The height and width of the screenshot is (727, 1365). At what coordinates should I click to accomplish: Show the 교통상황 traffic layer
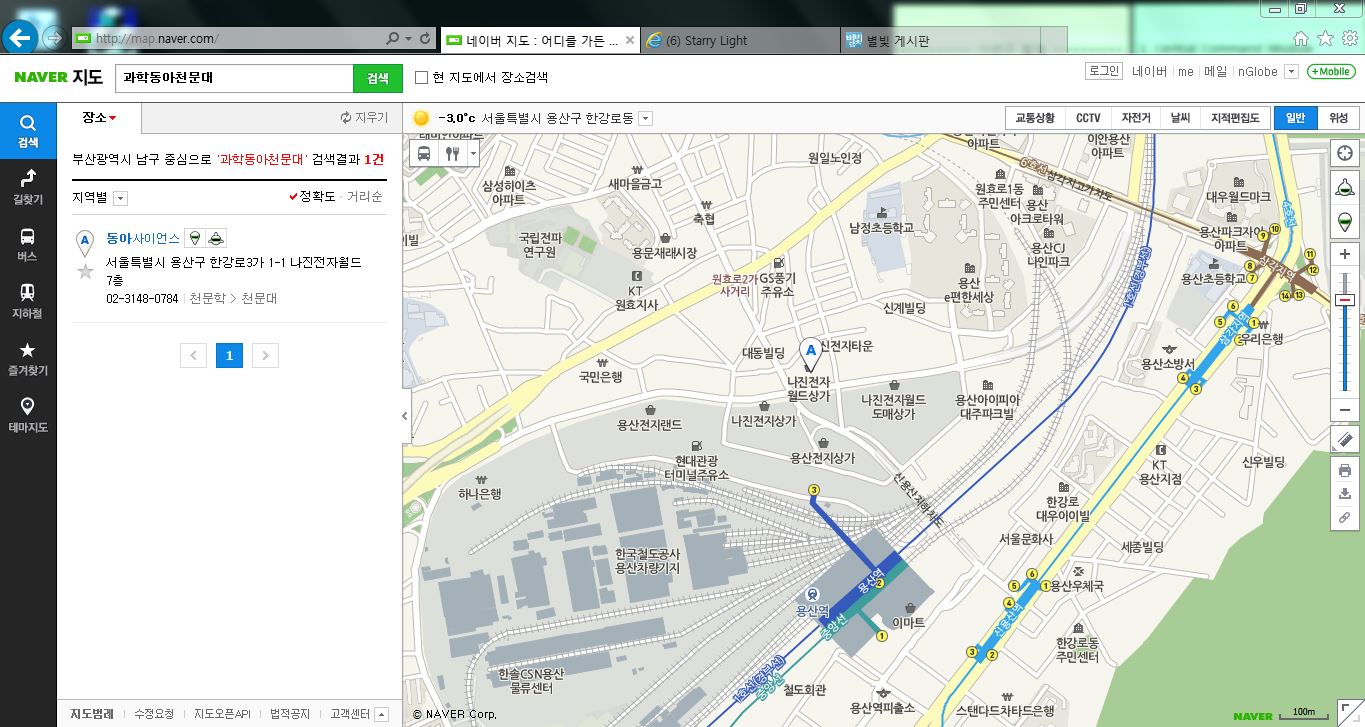point(1035,118)
